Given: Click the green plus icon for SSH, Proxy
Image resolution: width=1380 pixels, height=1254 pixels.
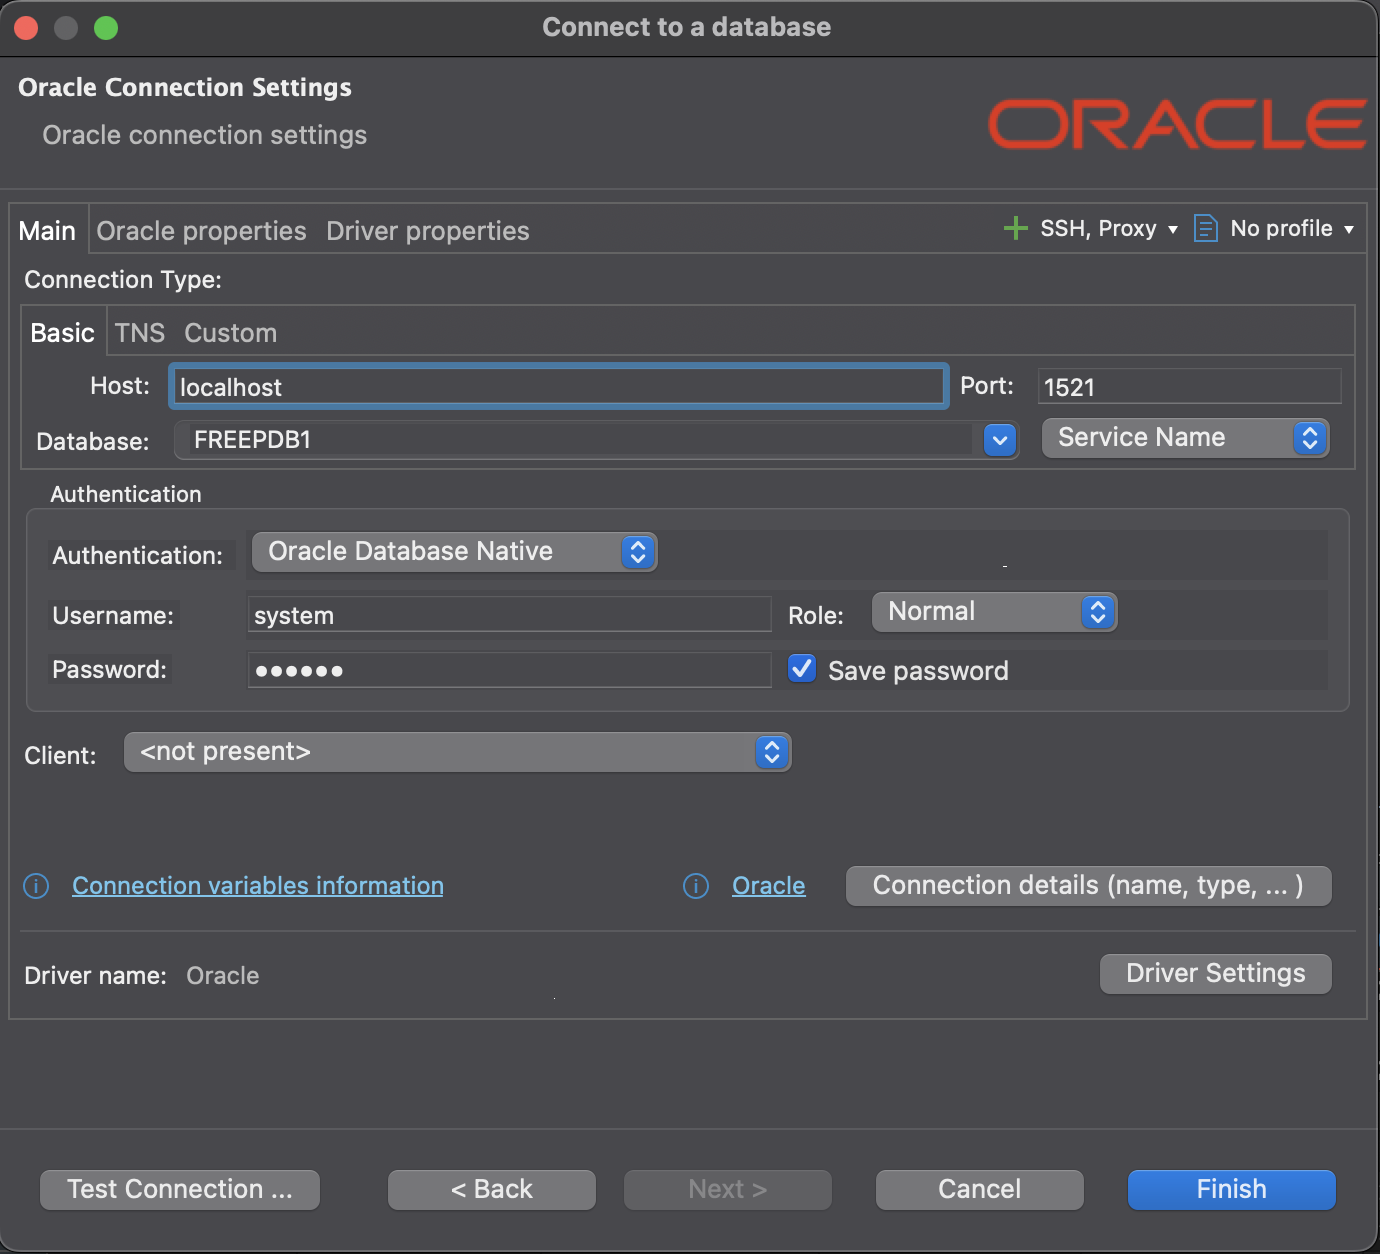Looking at the screenshot, I should pos(1015,228).
